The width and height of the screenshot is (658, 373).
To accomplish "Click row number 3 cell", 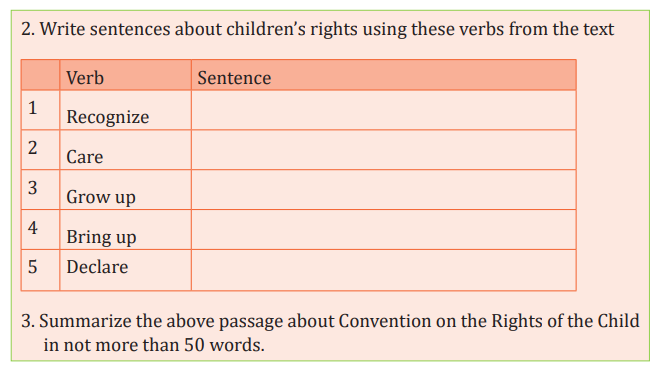I will [40, 190].
